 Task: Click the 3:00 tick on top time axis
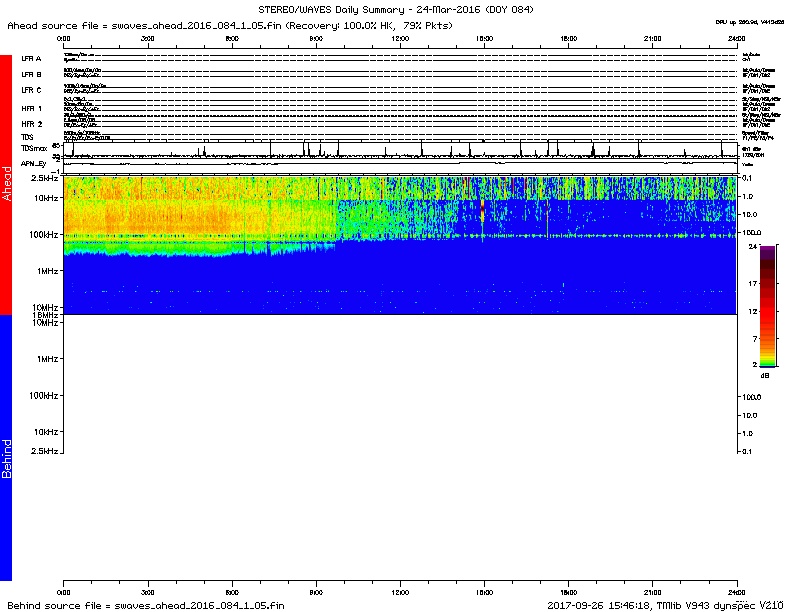(148, 37)
